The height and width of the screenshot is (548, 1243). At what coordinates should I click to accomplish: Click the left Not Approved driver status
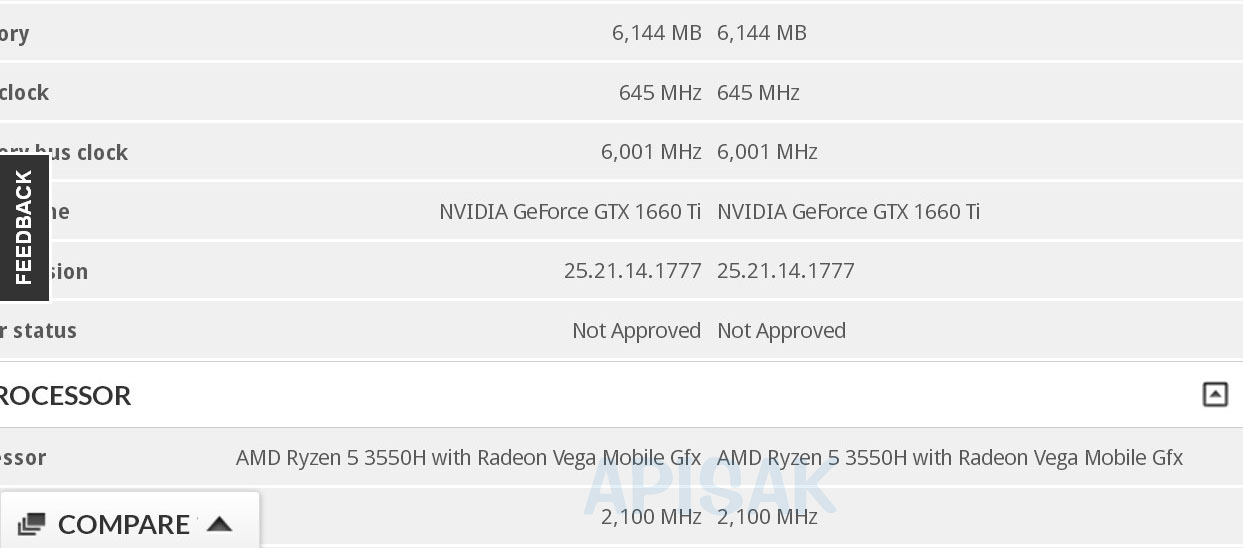coord(636,331)
